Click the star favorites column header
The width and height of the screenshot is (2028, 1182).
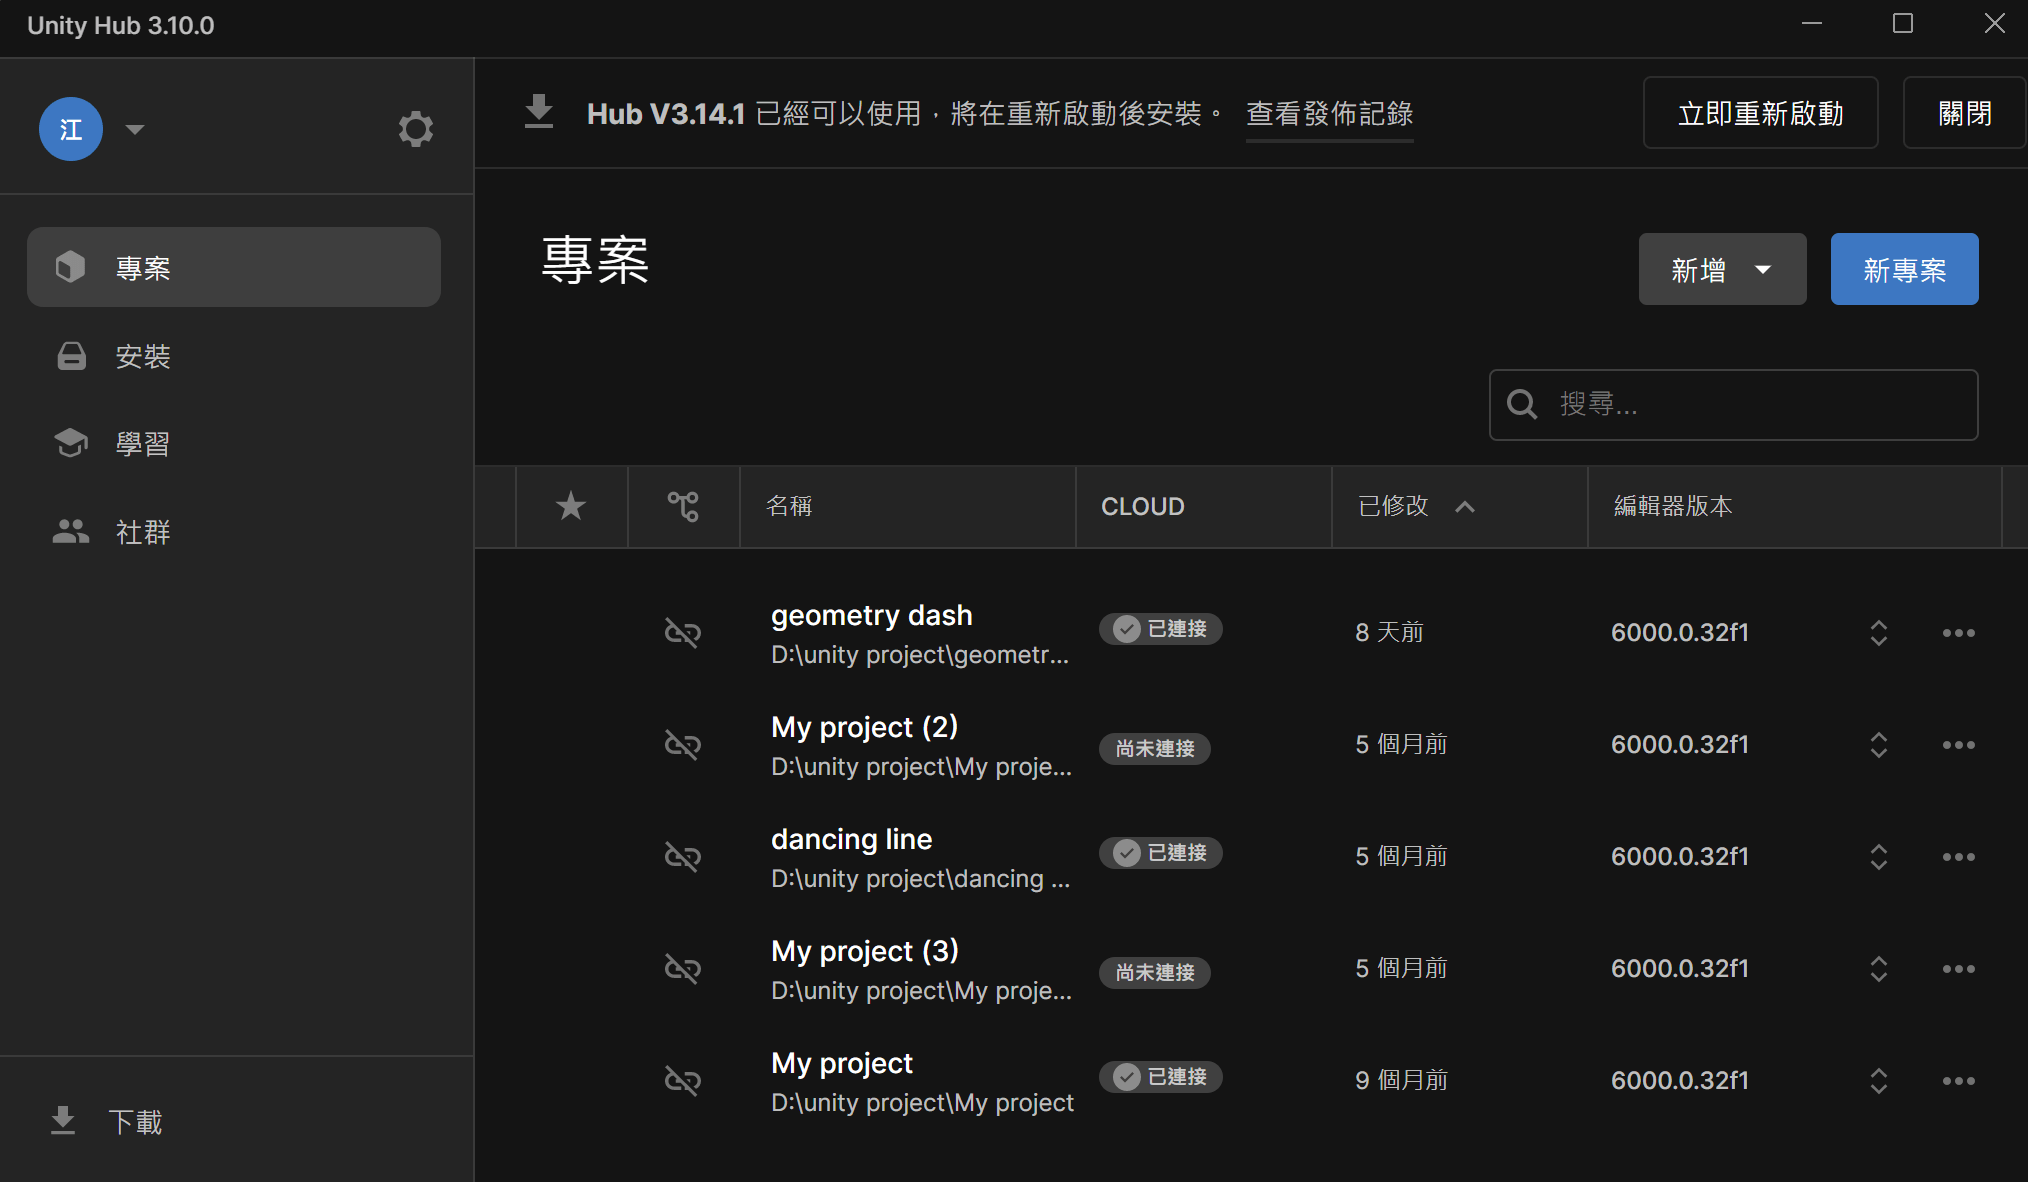571,506
